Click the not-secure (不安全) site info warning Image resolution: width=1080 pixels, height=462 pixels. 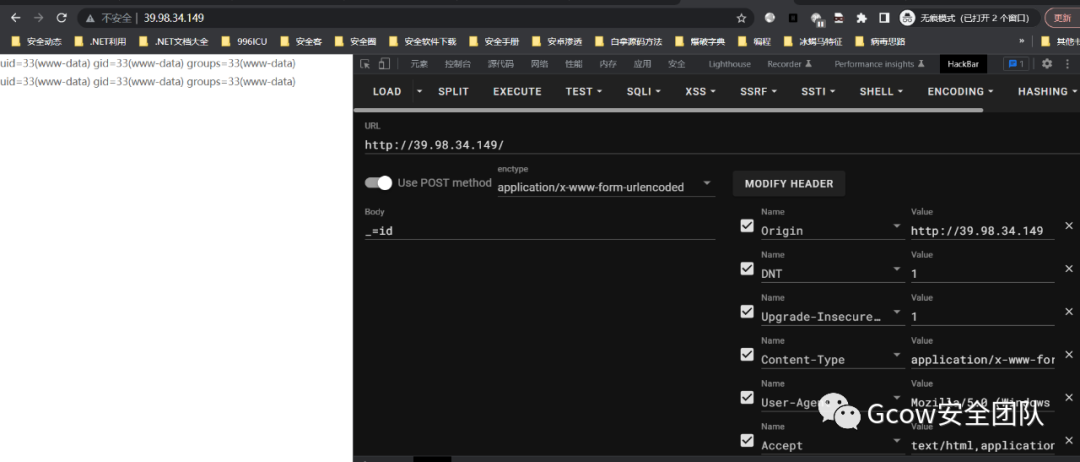pyautogui.click(x=108, y=18)
